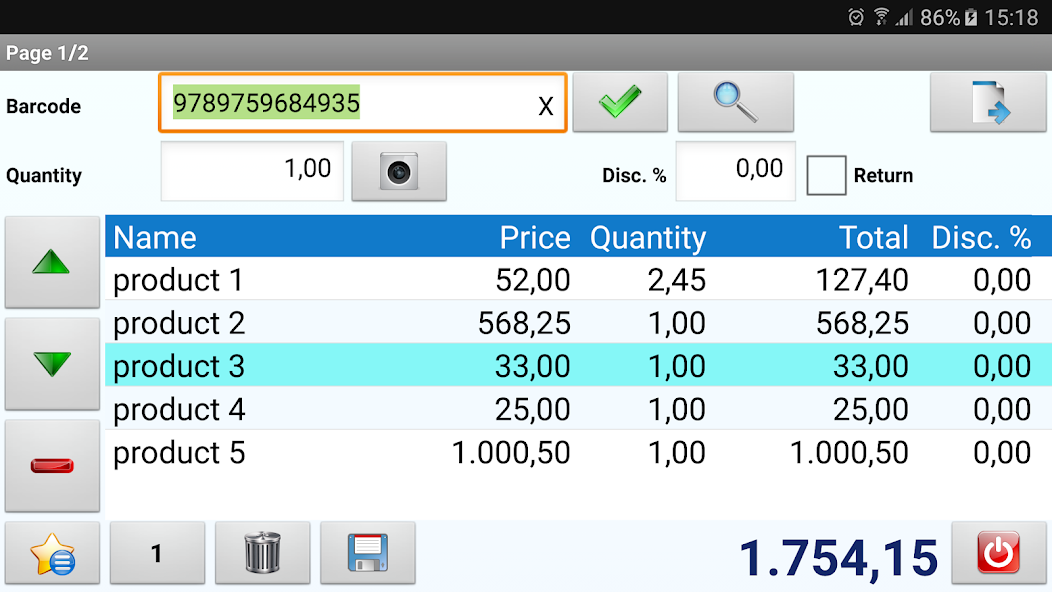Click inside the barcode input field
The height and width of the screenshot is (592, 1052).
point(350,103)
